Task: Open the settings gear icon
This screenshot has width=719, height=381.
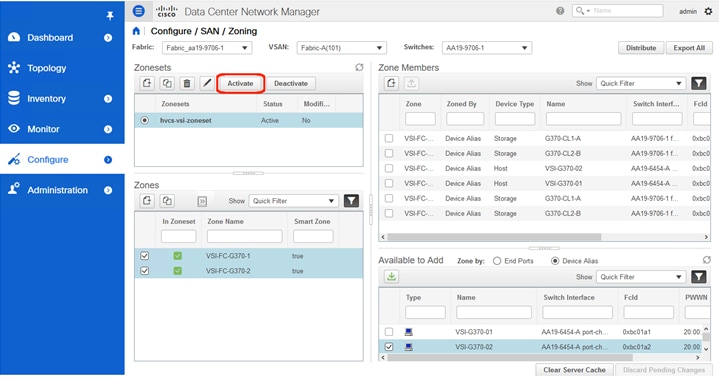Action: [x=708, y=11]
